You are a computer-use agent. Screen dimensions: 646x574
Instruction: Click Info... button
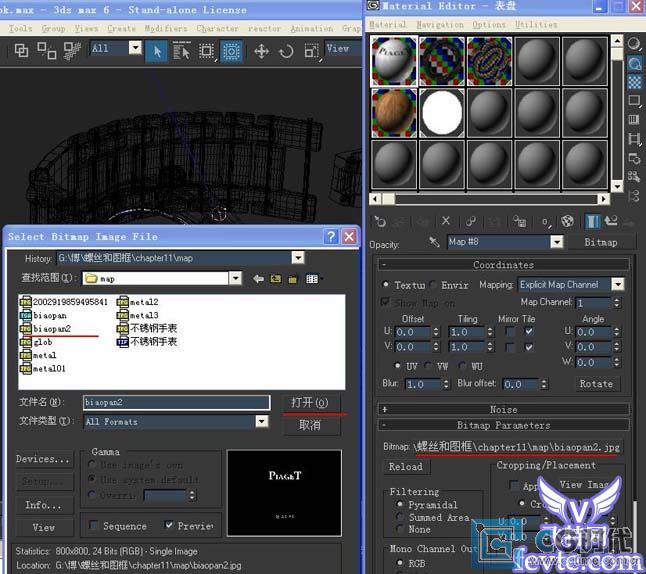43,505
